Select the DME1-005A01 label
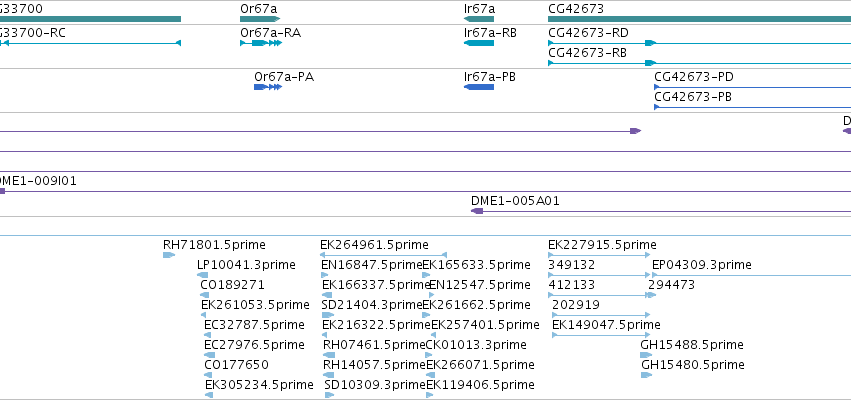The width and height of the screenshot is (851, 400). click(x=515, y=201)
